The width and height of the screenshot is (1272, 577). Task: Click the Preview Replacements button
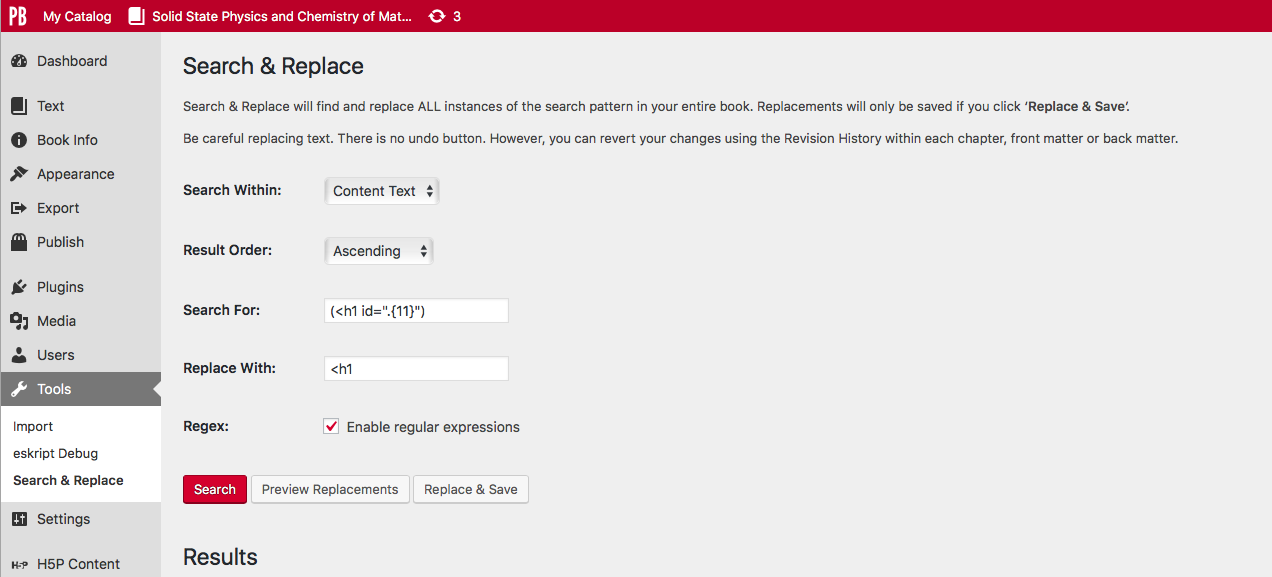point(330,489)
